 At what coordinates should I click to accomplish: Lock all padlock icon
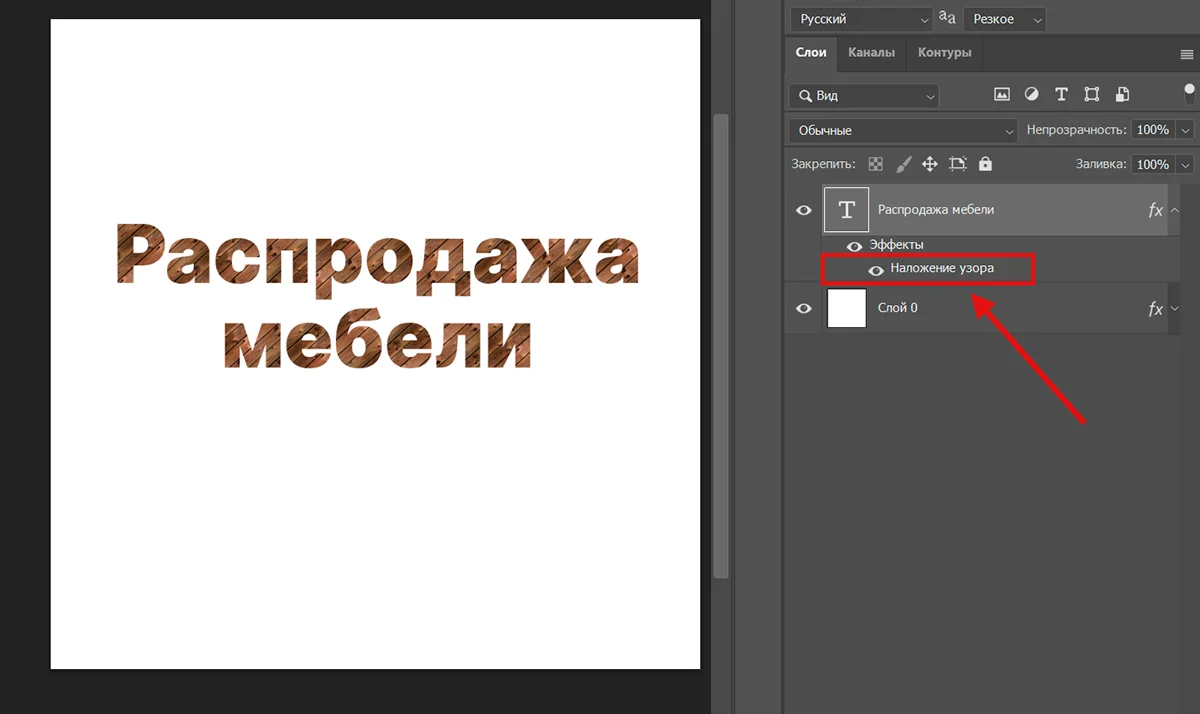(985, 164)
